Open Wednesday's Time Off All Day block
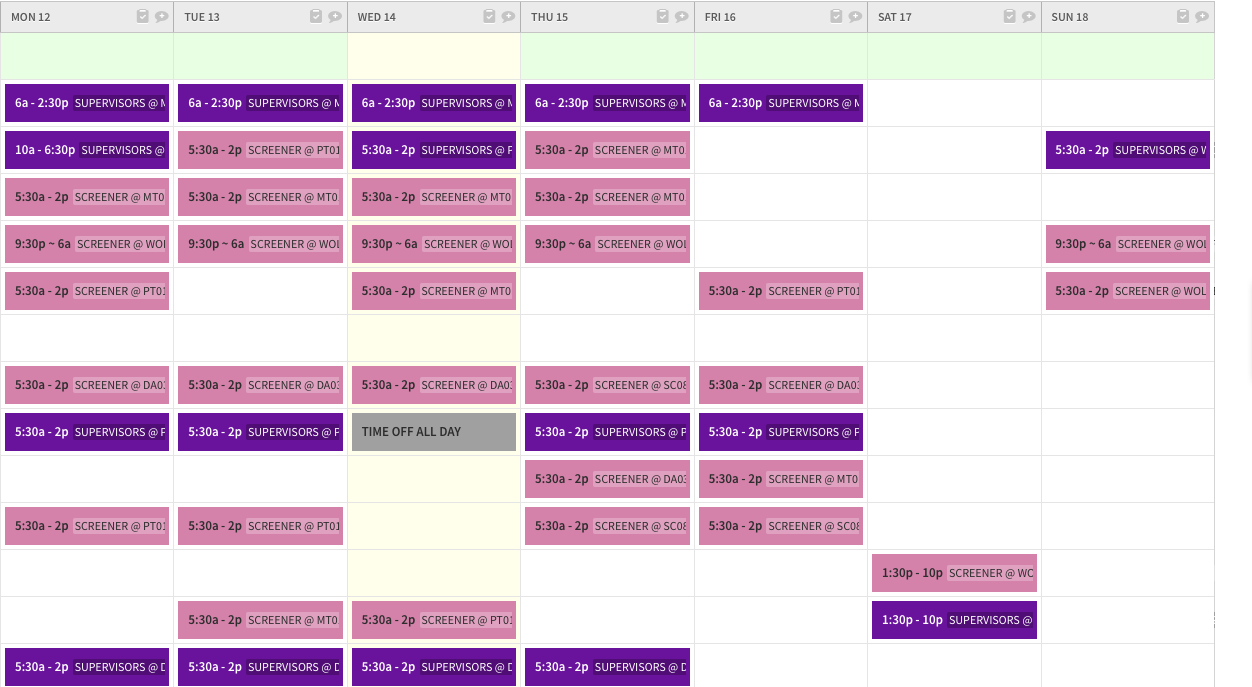 point(434,432)
